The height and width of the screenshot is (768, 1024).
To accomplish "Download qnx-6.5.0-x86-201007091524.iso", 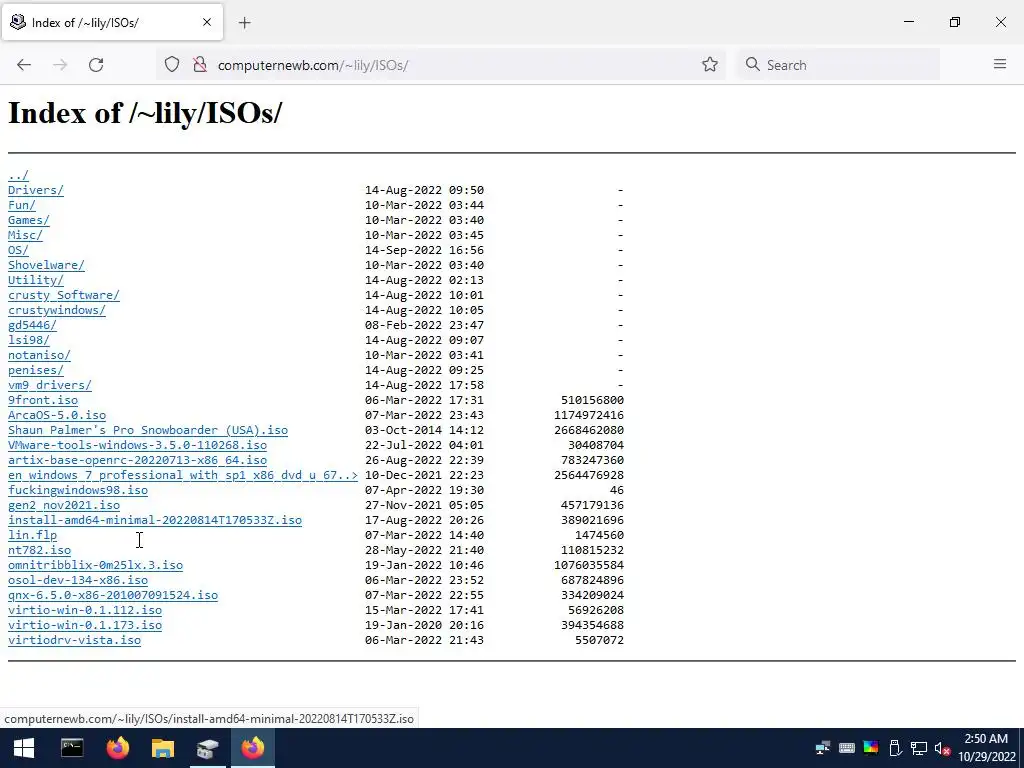I will pos(113,596).
